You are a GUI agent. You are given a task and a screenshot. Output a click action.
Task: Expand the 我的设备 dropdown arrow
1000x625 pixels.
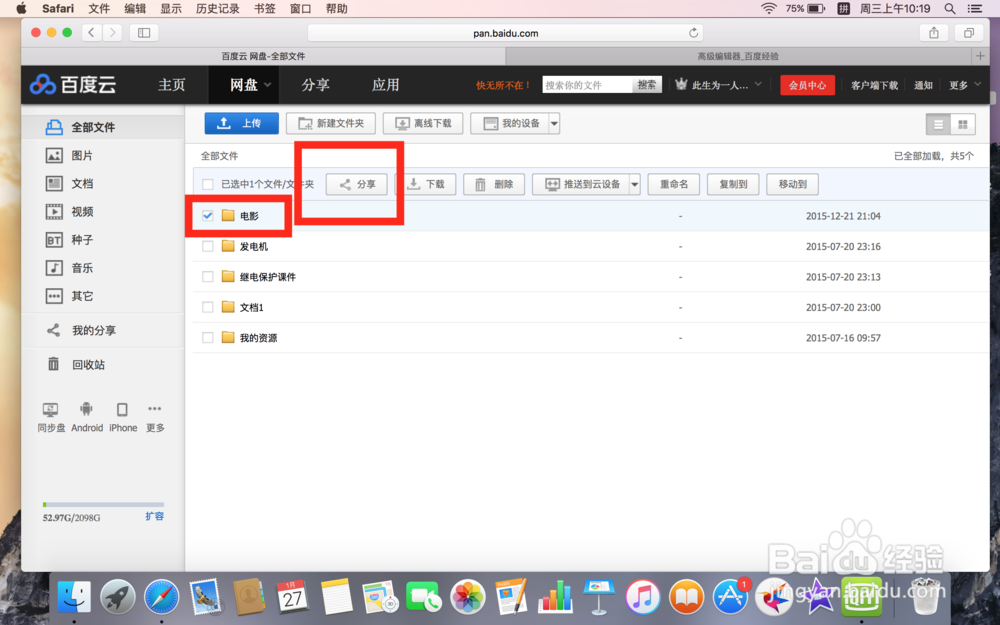click(x=553, y=123)
